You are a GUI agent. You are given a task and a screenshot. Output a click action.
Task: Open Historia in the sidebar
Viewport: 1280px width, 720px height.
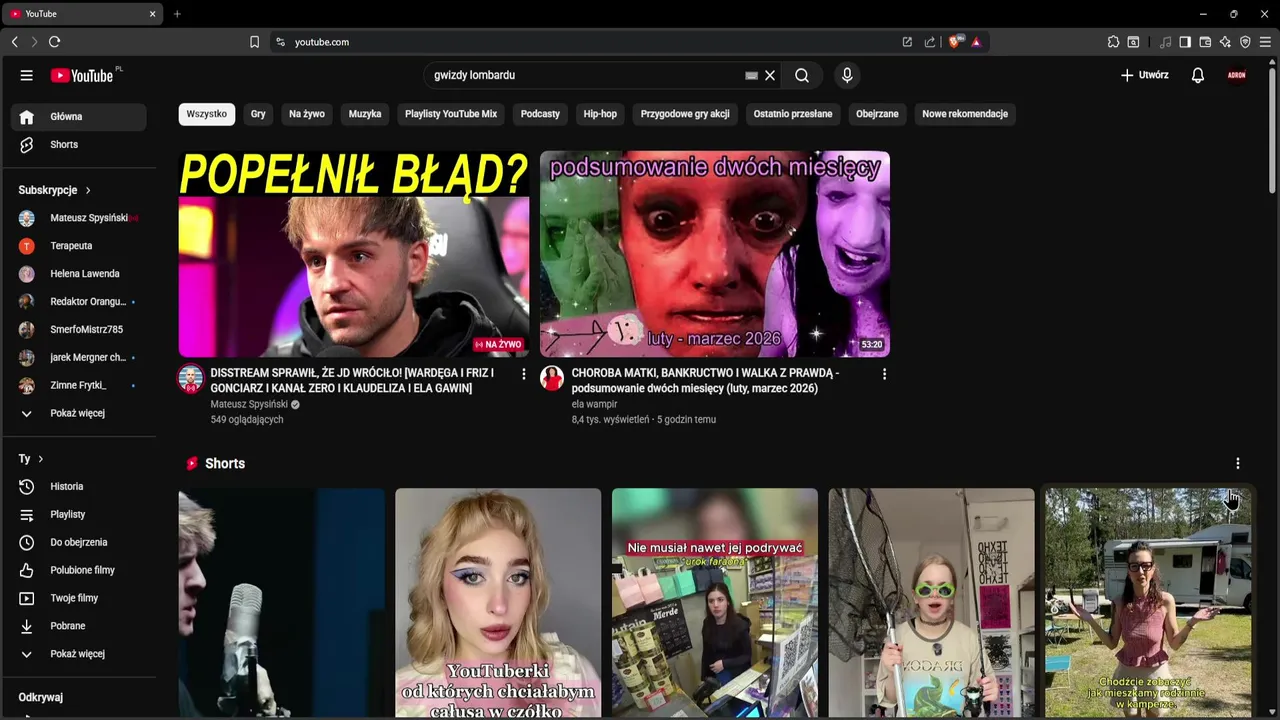(79, 487)
